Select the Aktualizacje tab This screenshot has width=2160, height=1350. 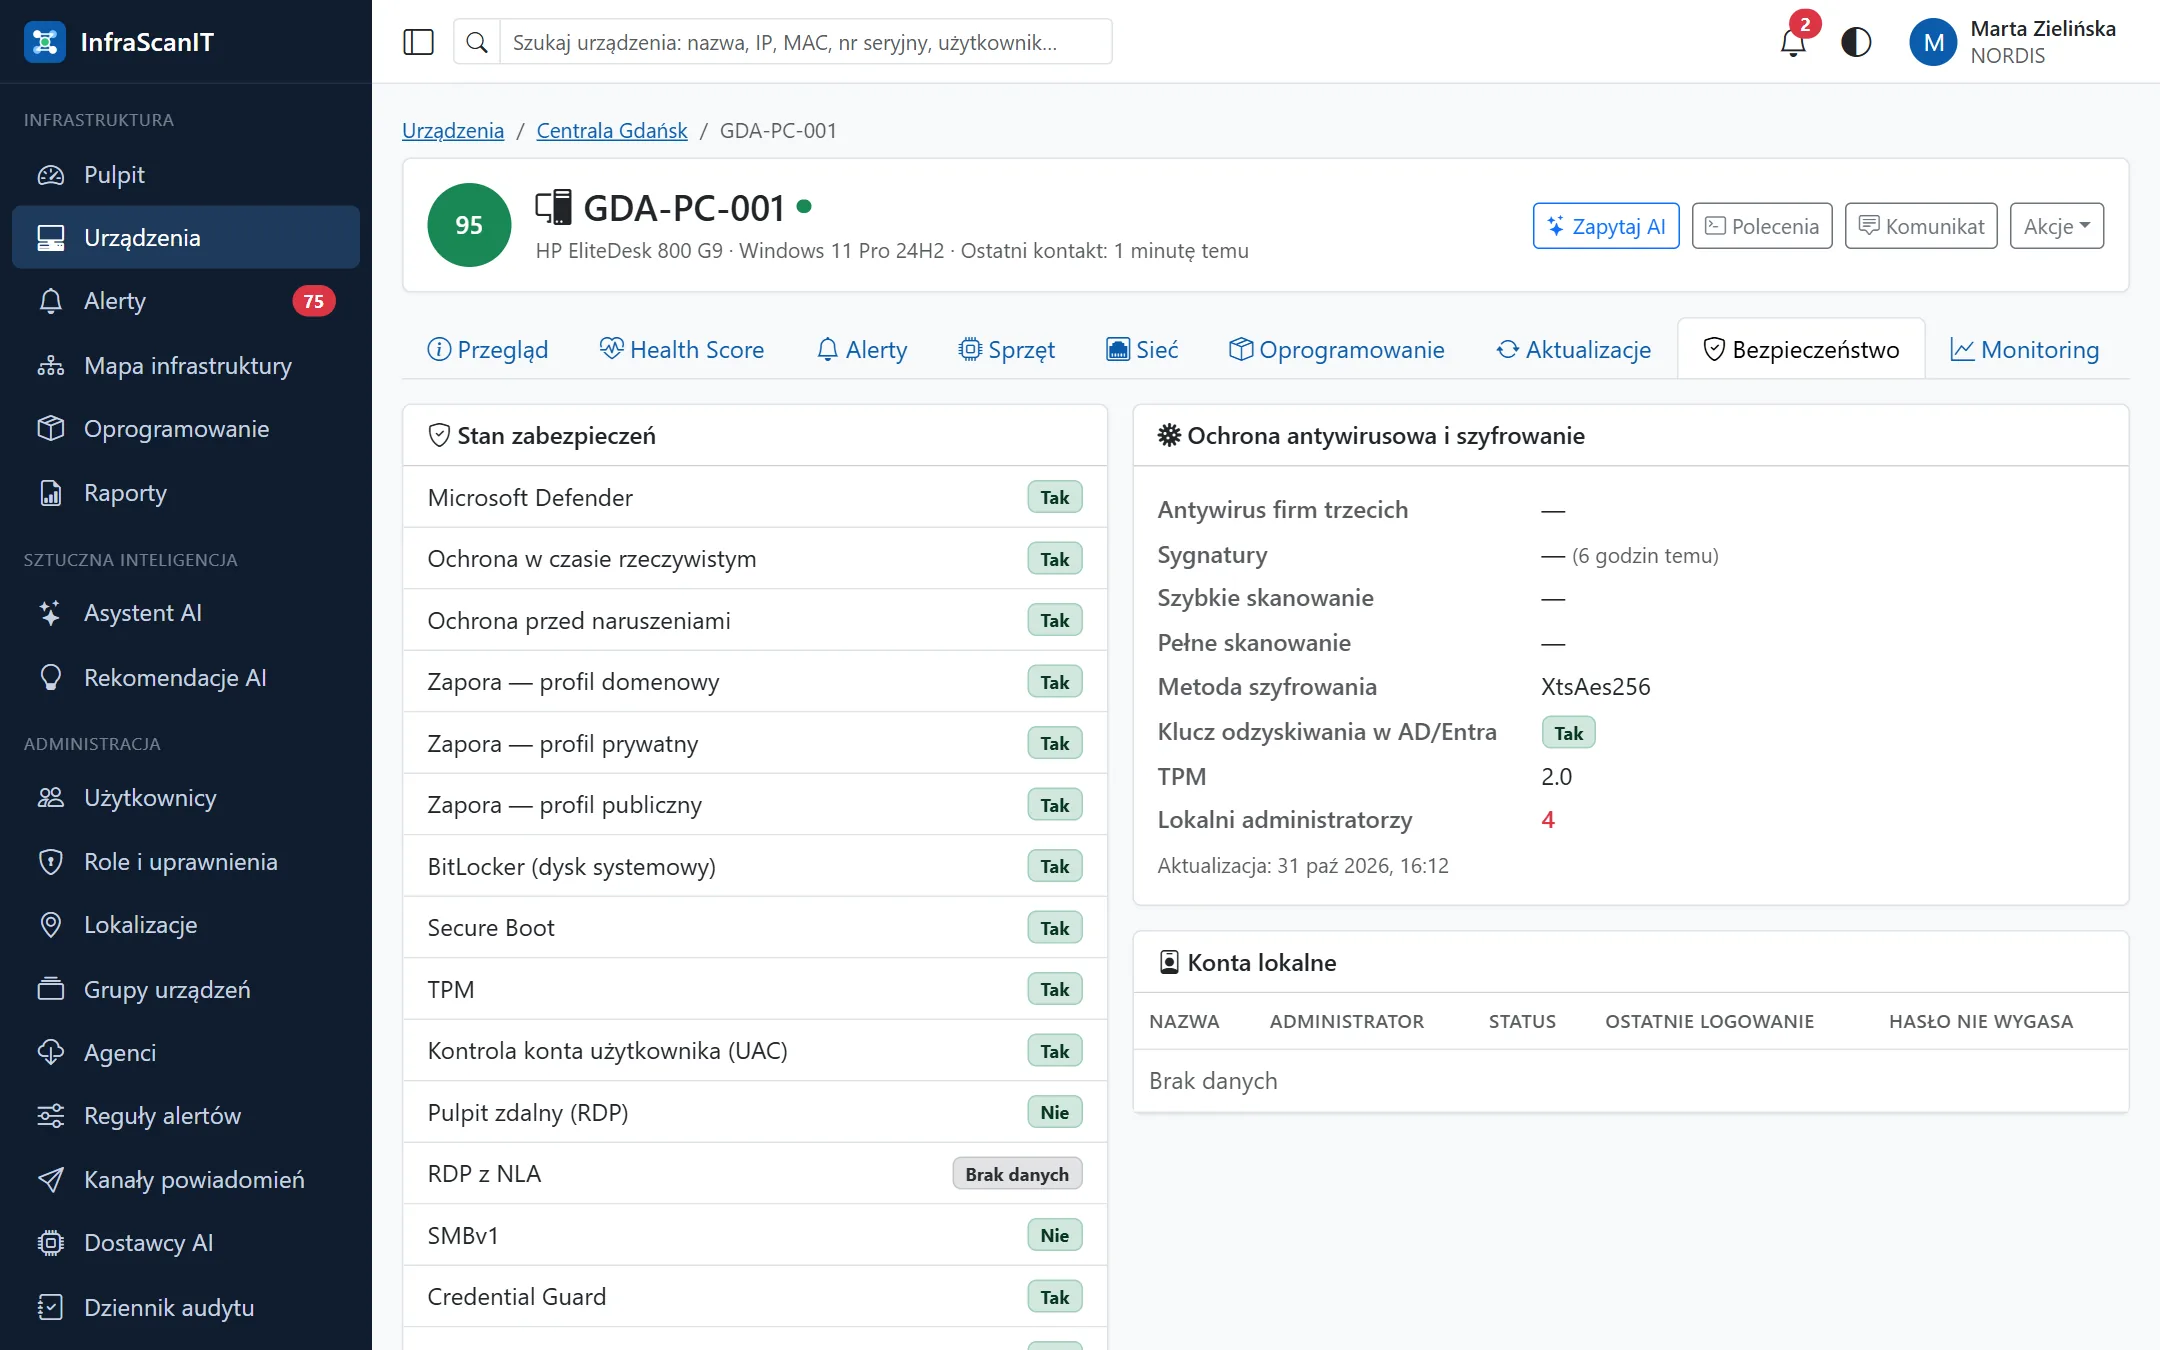tap(1573, 350)
